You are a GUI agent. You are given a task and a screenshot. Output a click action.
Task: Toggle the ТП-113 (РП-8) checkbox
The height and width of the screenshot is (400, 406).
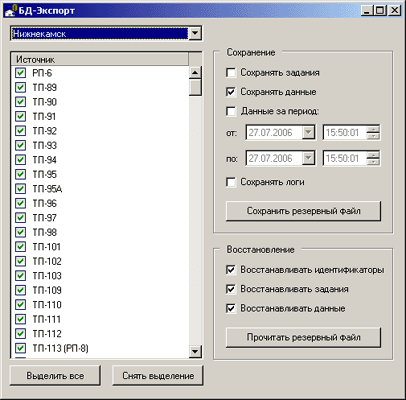point(20,348)
